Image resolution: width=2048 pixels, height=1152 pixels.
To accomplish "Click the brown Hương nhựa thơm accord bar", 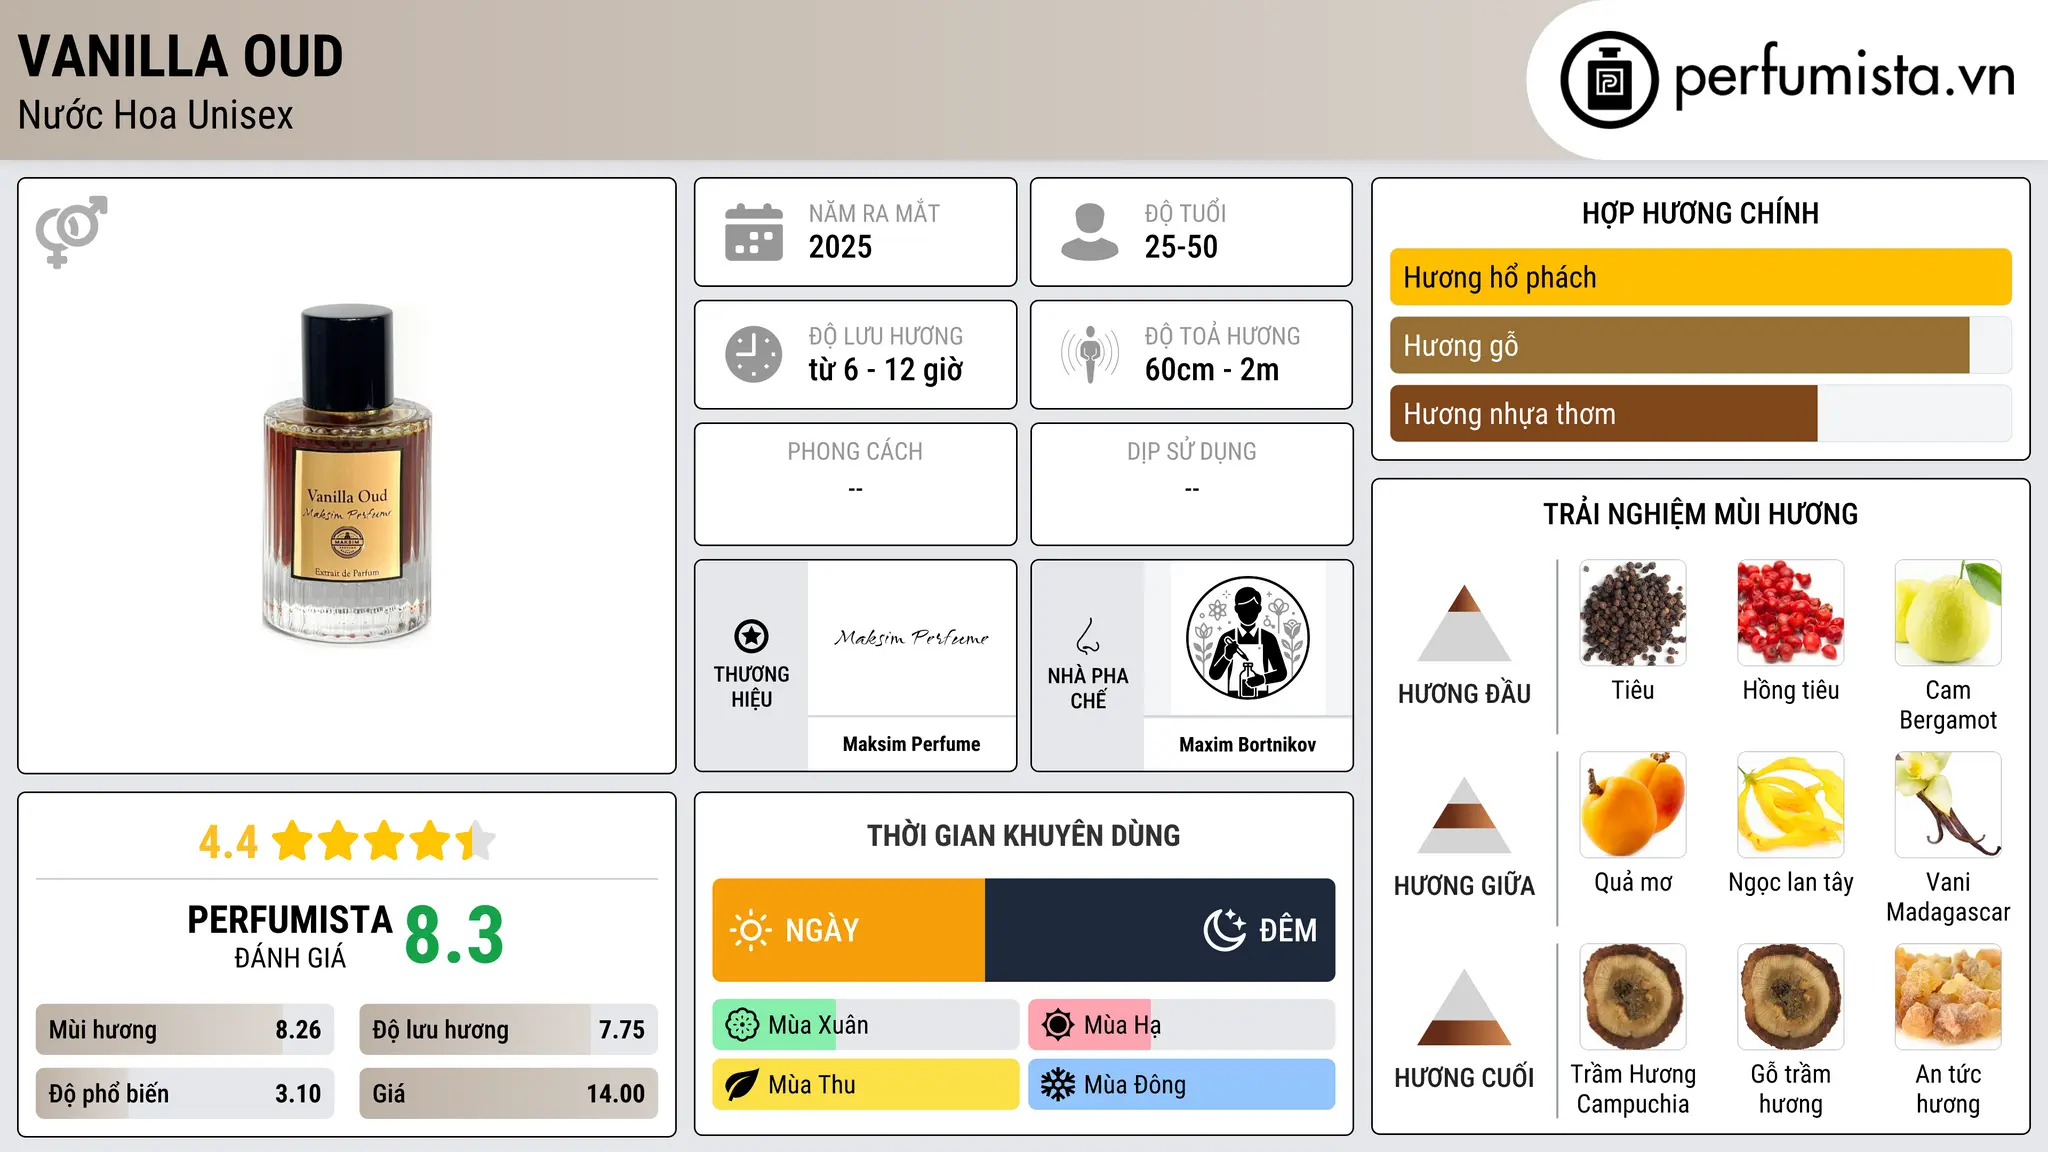I will pyautogui.click(x=1701, y=413).
